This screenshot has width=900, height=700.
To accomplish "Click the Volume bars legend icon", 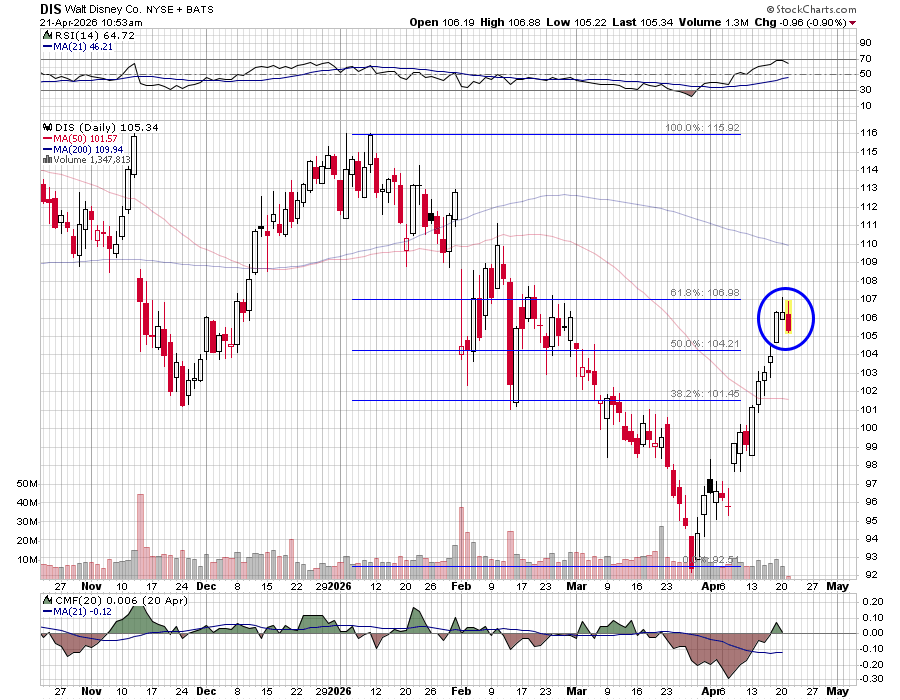I will (x=48, y=160).
